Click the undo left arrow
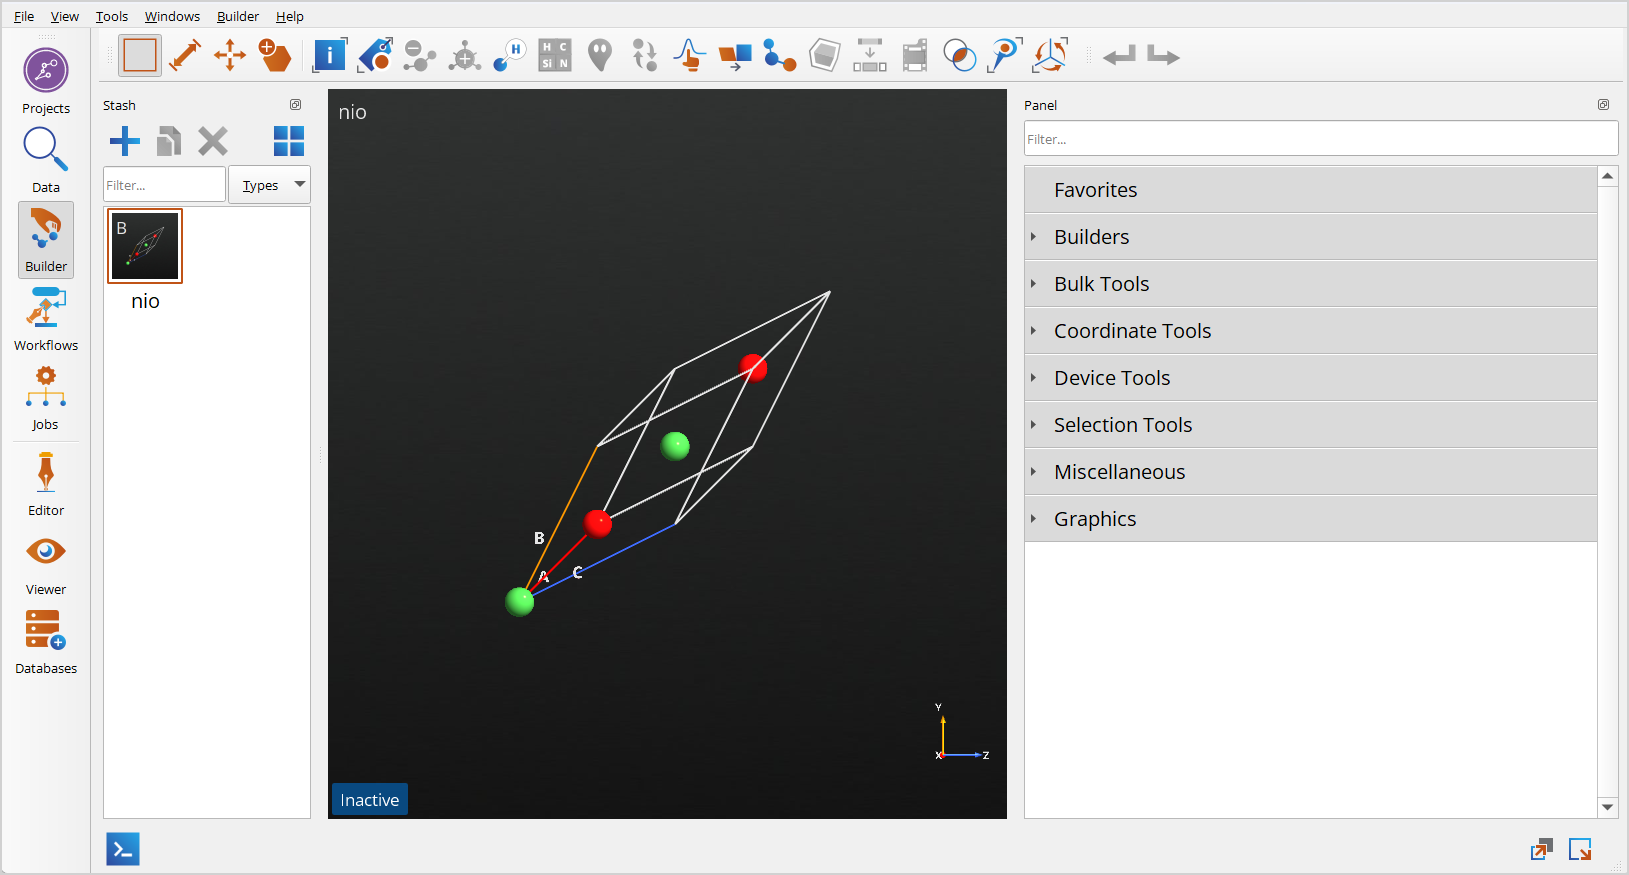 click(1119, 55)
